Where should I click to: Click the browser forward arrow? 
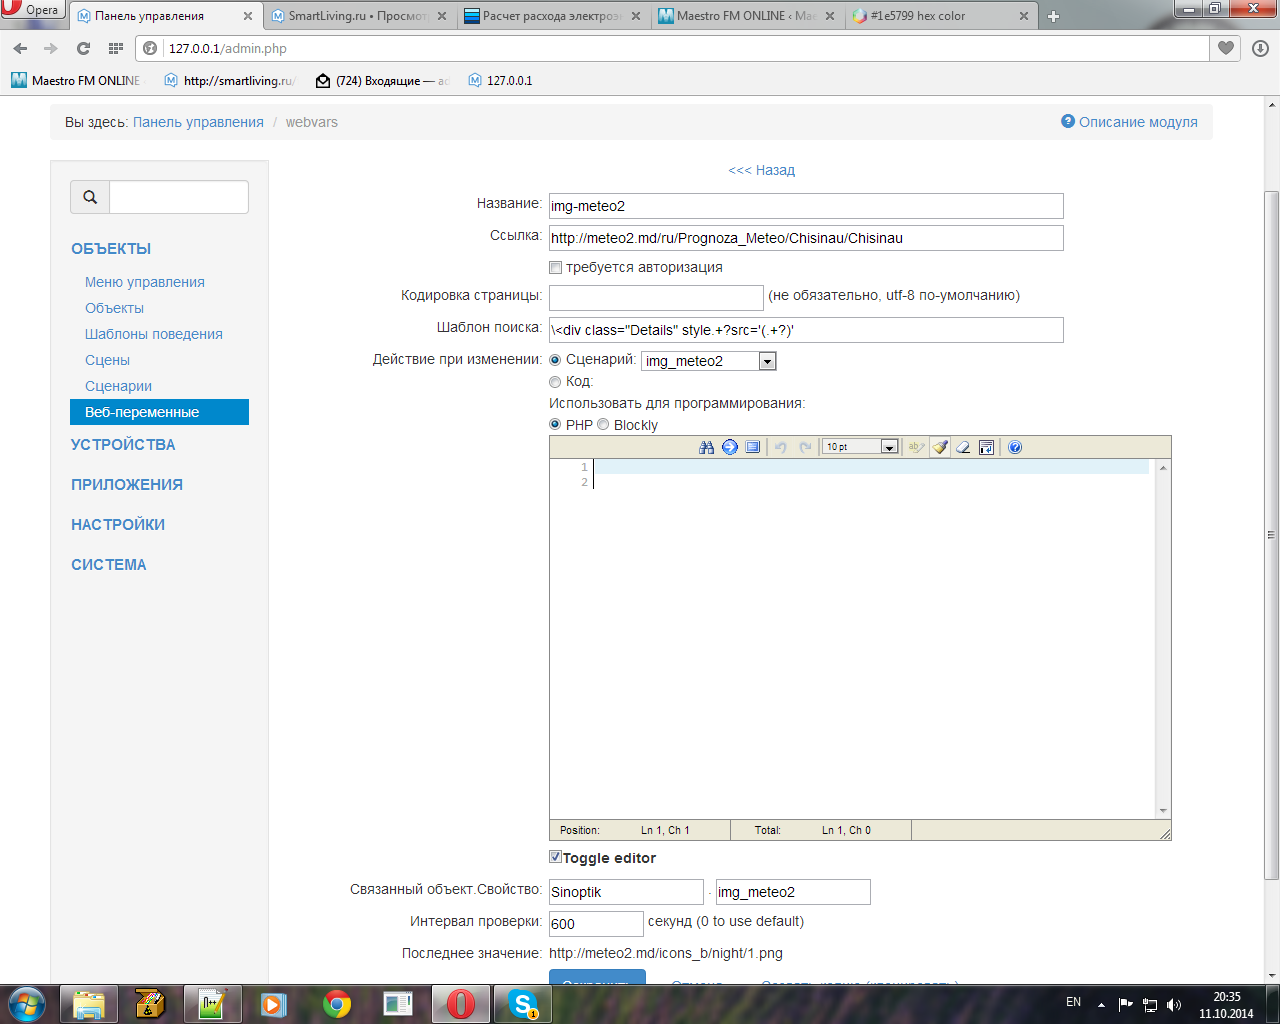pos(51,48)
